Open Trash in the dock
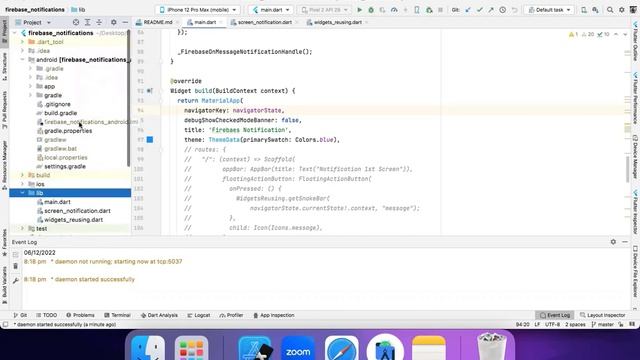Viewport: 640px width, 360px height. pyautogui.click(x=492, y=347)
